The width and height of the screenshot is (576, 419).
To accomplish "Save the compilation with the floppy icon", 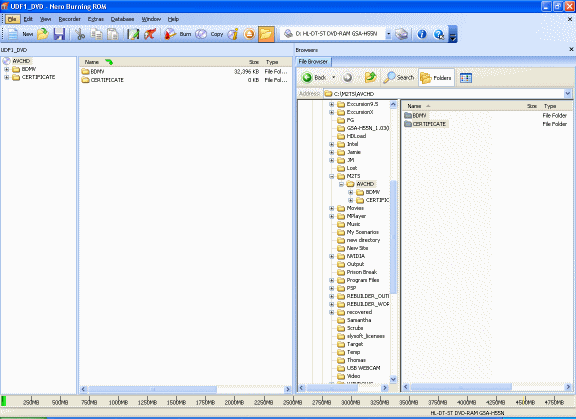I will [x=59, y=34].
